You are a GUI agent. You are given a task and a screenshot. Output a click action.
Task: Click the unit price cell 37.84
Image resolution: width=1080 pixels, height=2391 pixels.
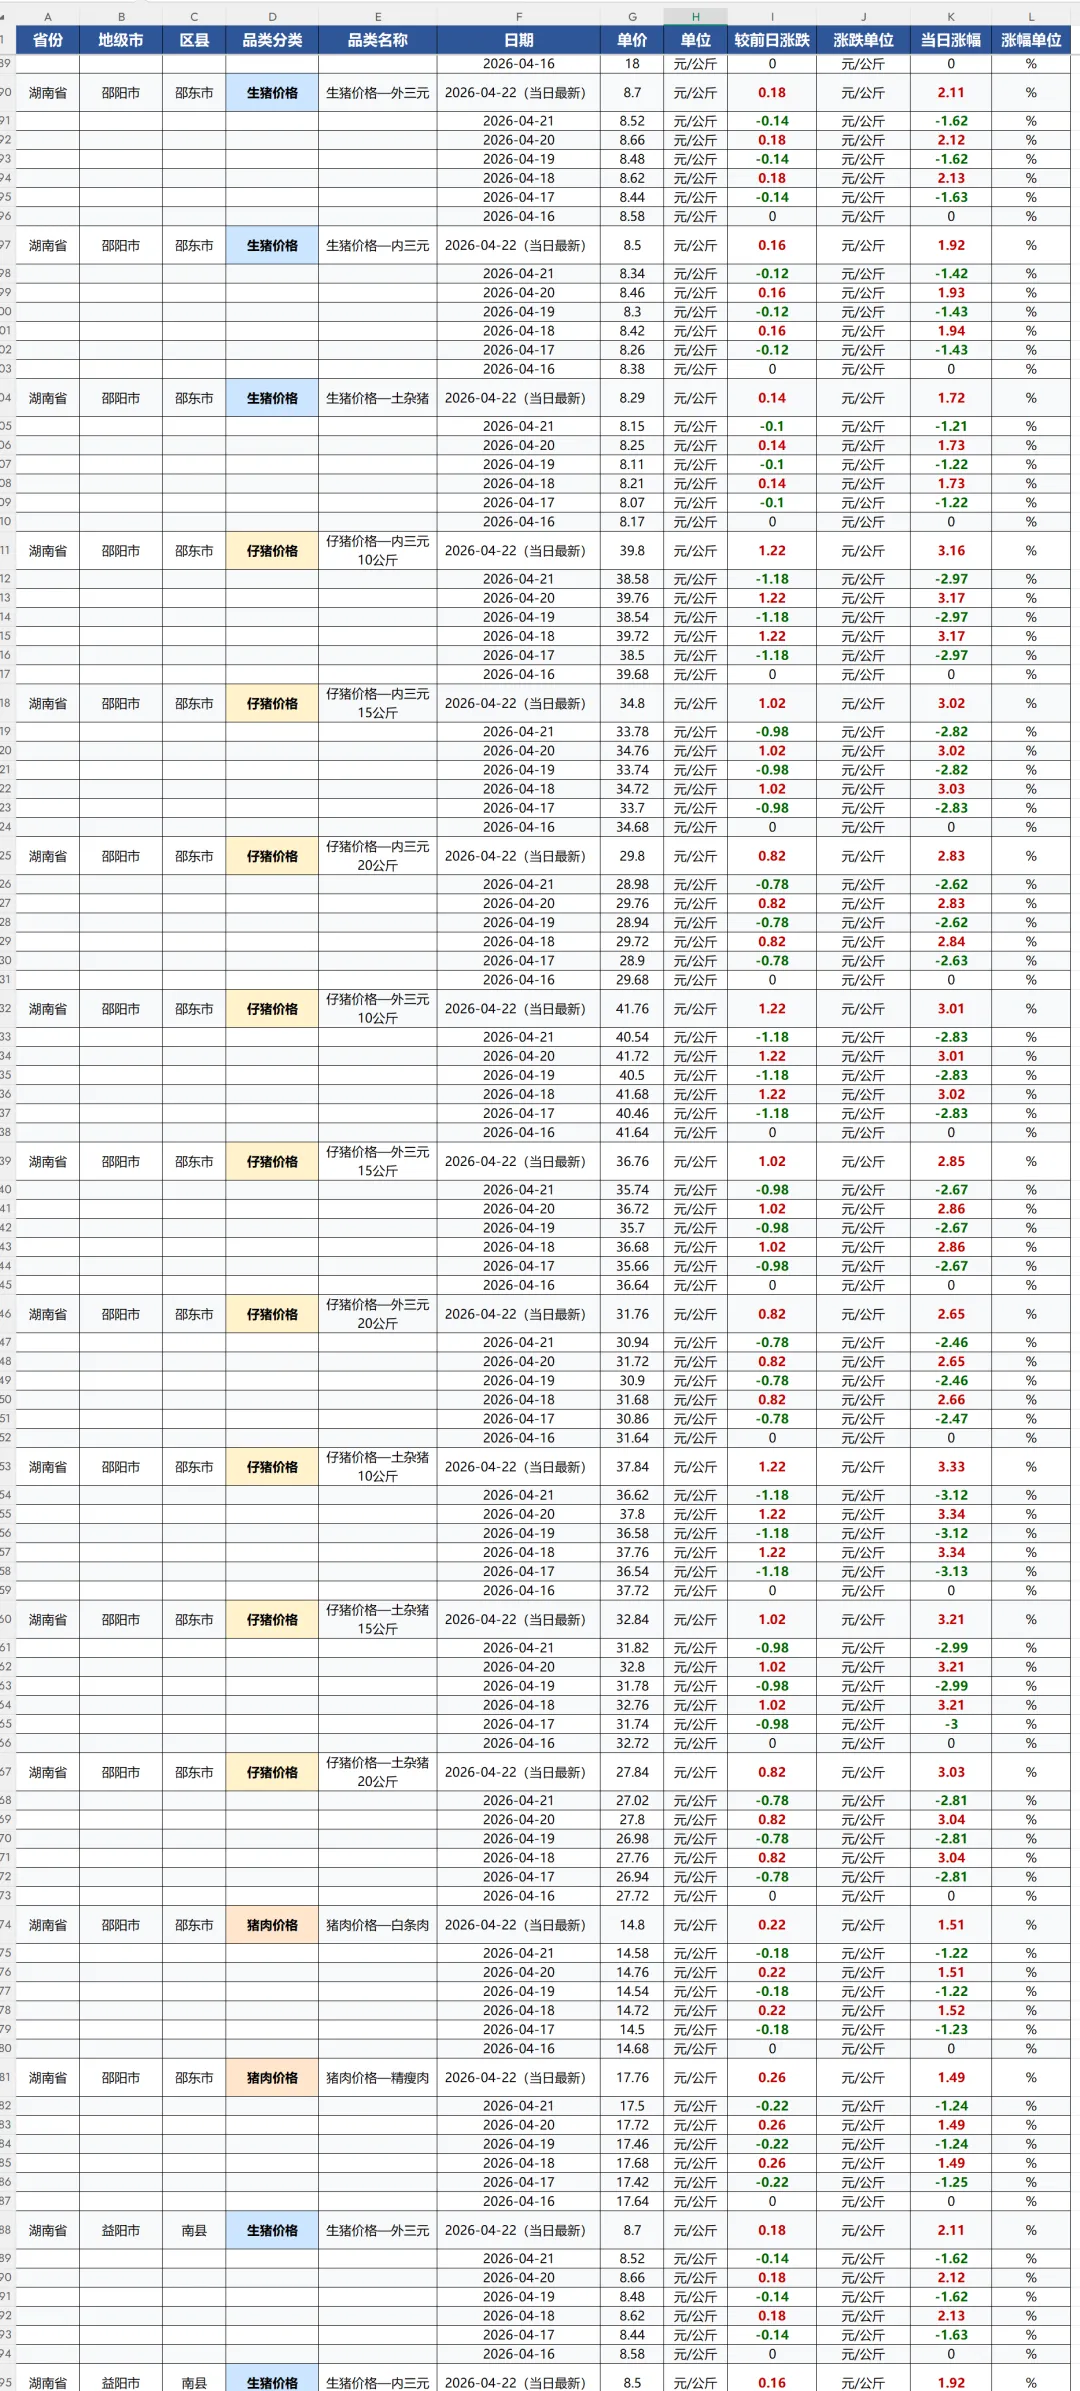coord(632,1467)
